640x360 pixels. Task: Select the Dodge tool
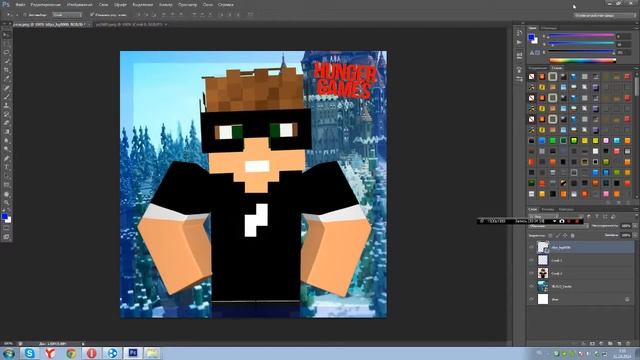tap(6, 149)
